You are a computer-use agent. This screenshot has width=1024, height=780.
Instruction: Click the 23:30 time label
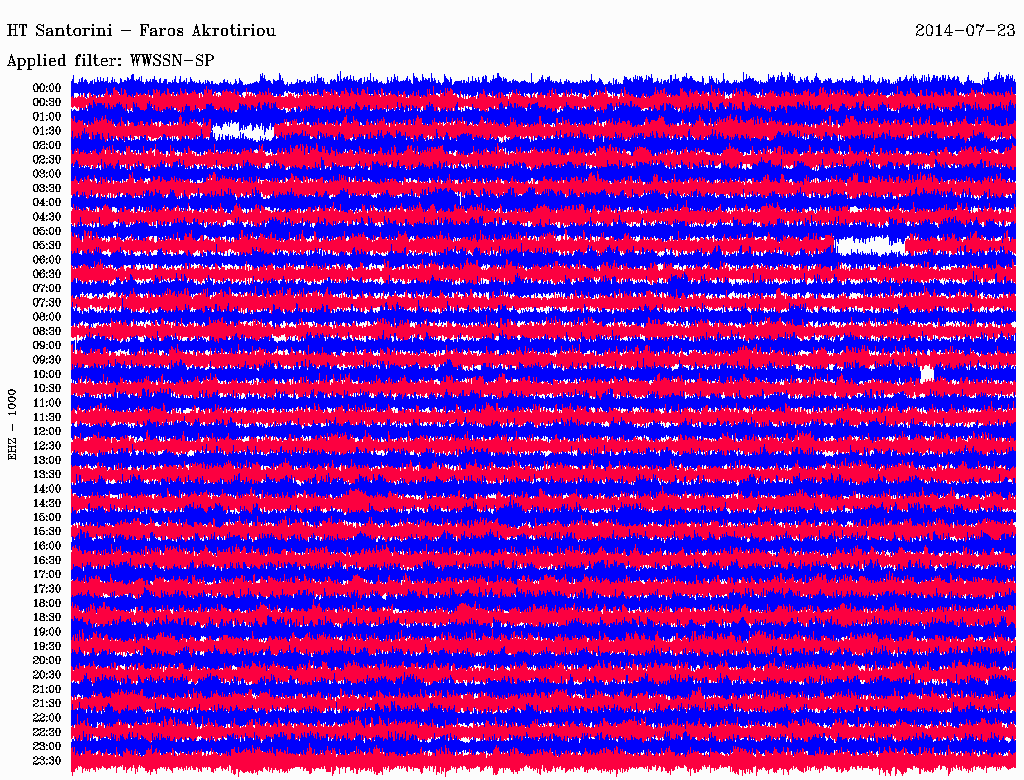click(x=47, y=761)
